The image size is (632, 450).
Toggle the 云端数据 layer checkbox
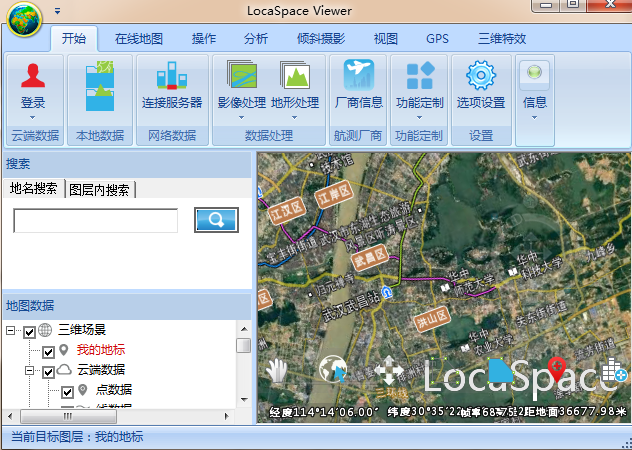coord(48,371)
